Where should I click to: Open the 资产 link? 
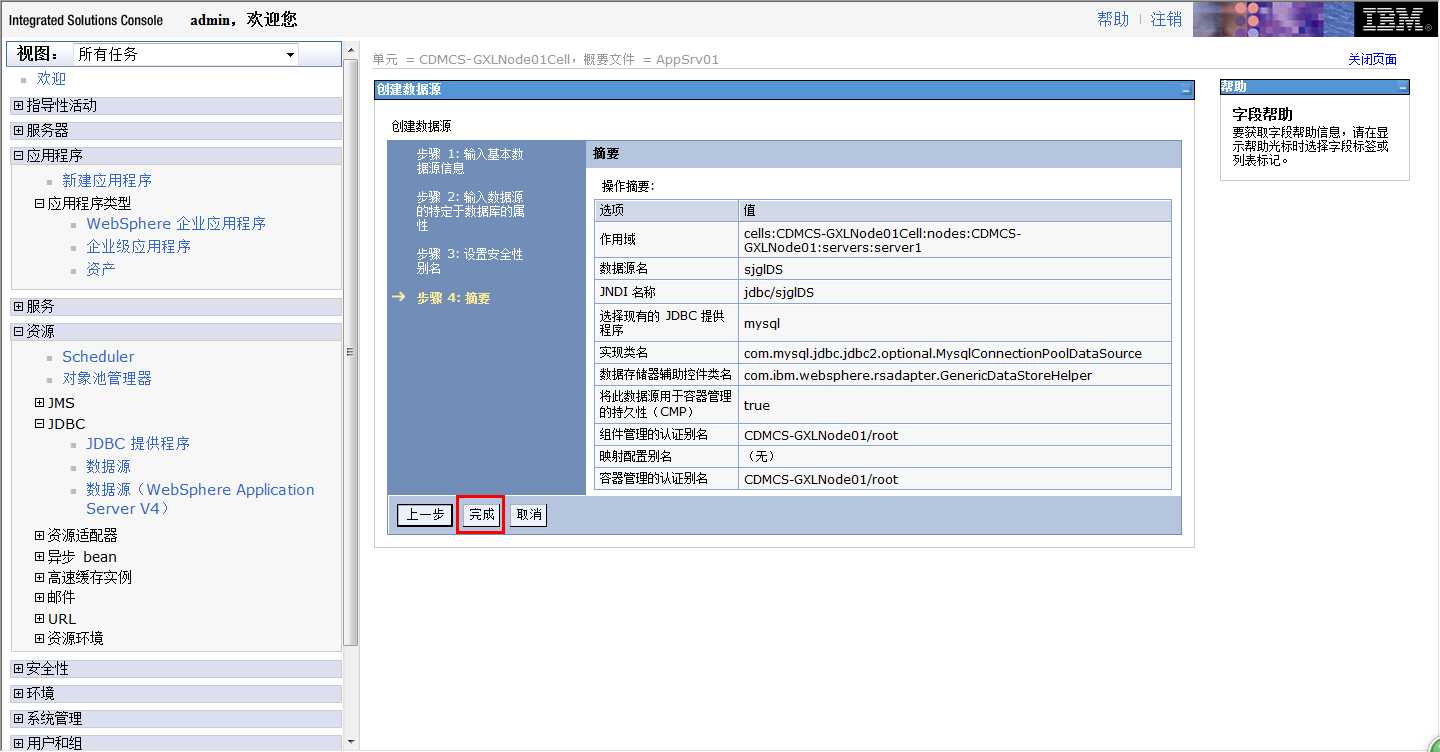tap(101, 270)
